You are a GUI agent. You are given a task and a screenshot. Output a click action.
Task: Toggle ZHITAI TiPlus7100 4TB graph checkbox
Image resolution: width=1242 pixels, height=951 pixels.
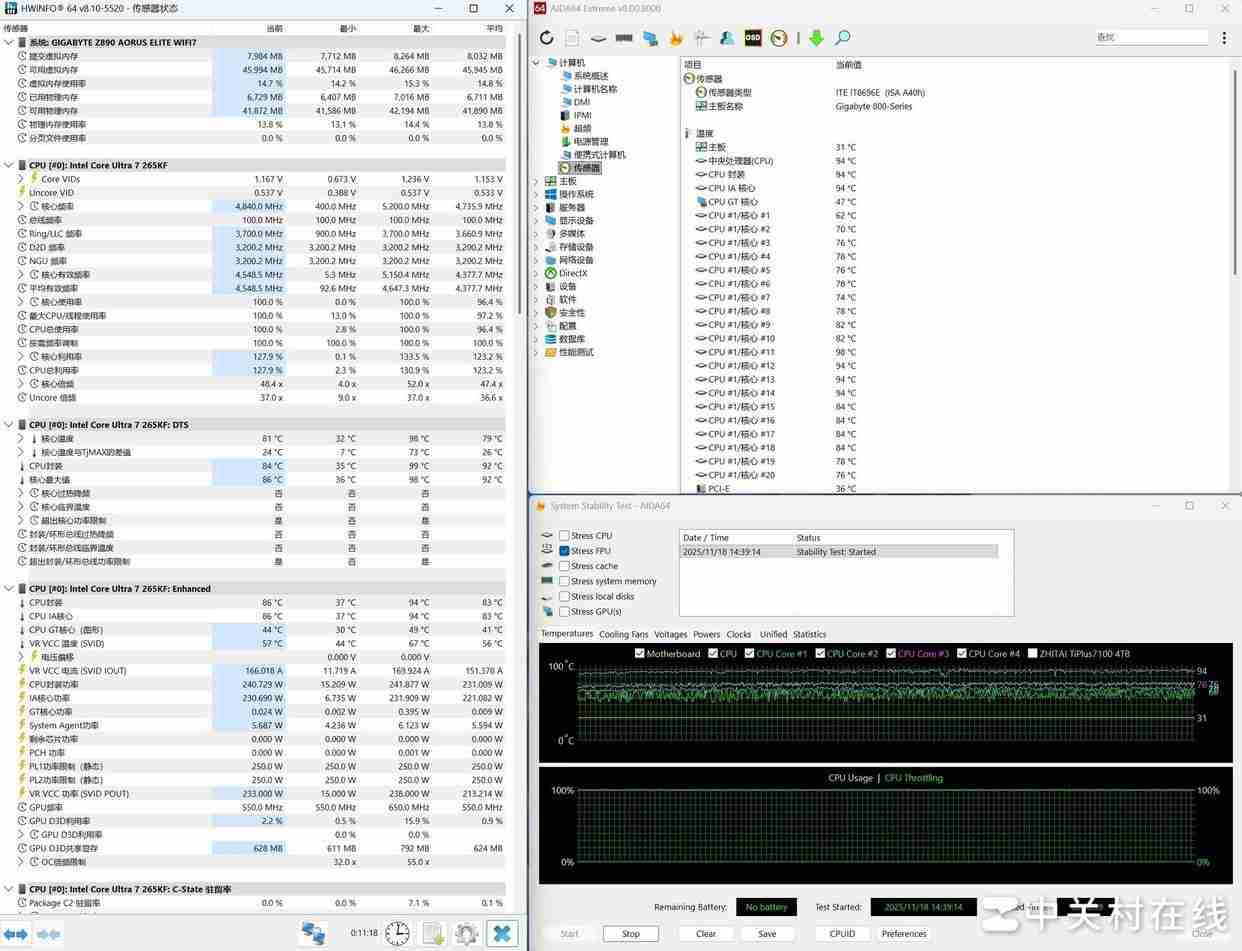pyautogui.click(x=1033, y=654)
